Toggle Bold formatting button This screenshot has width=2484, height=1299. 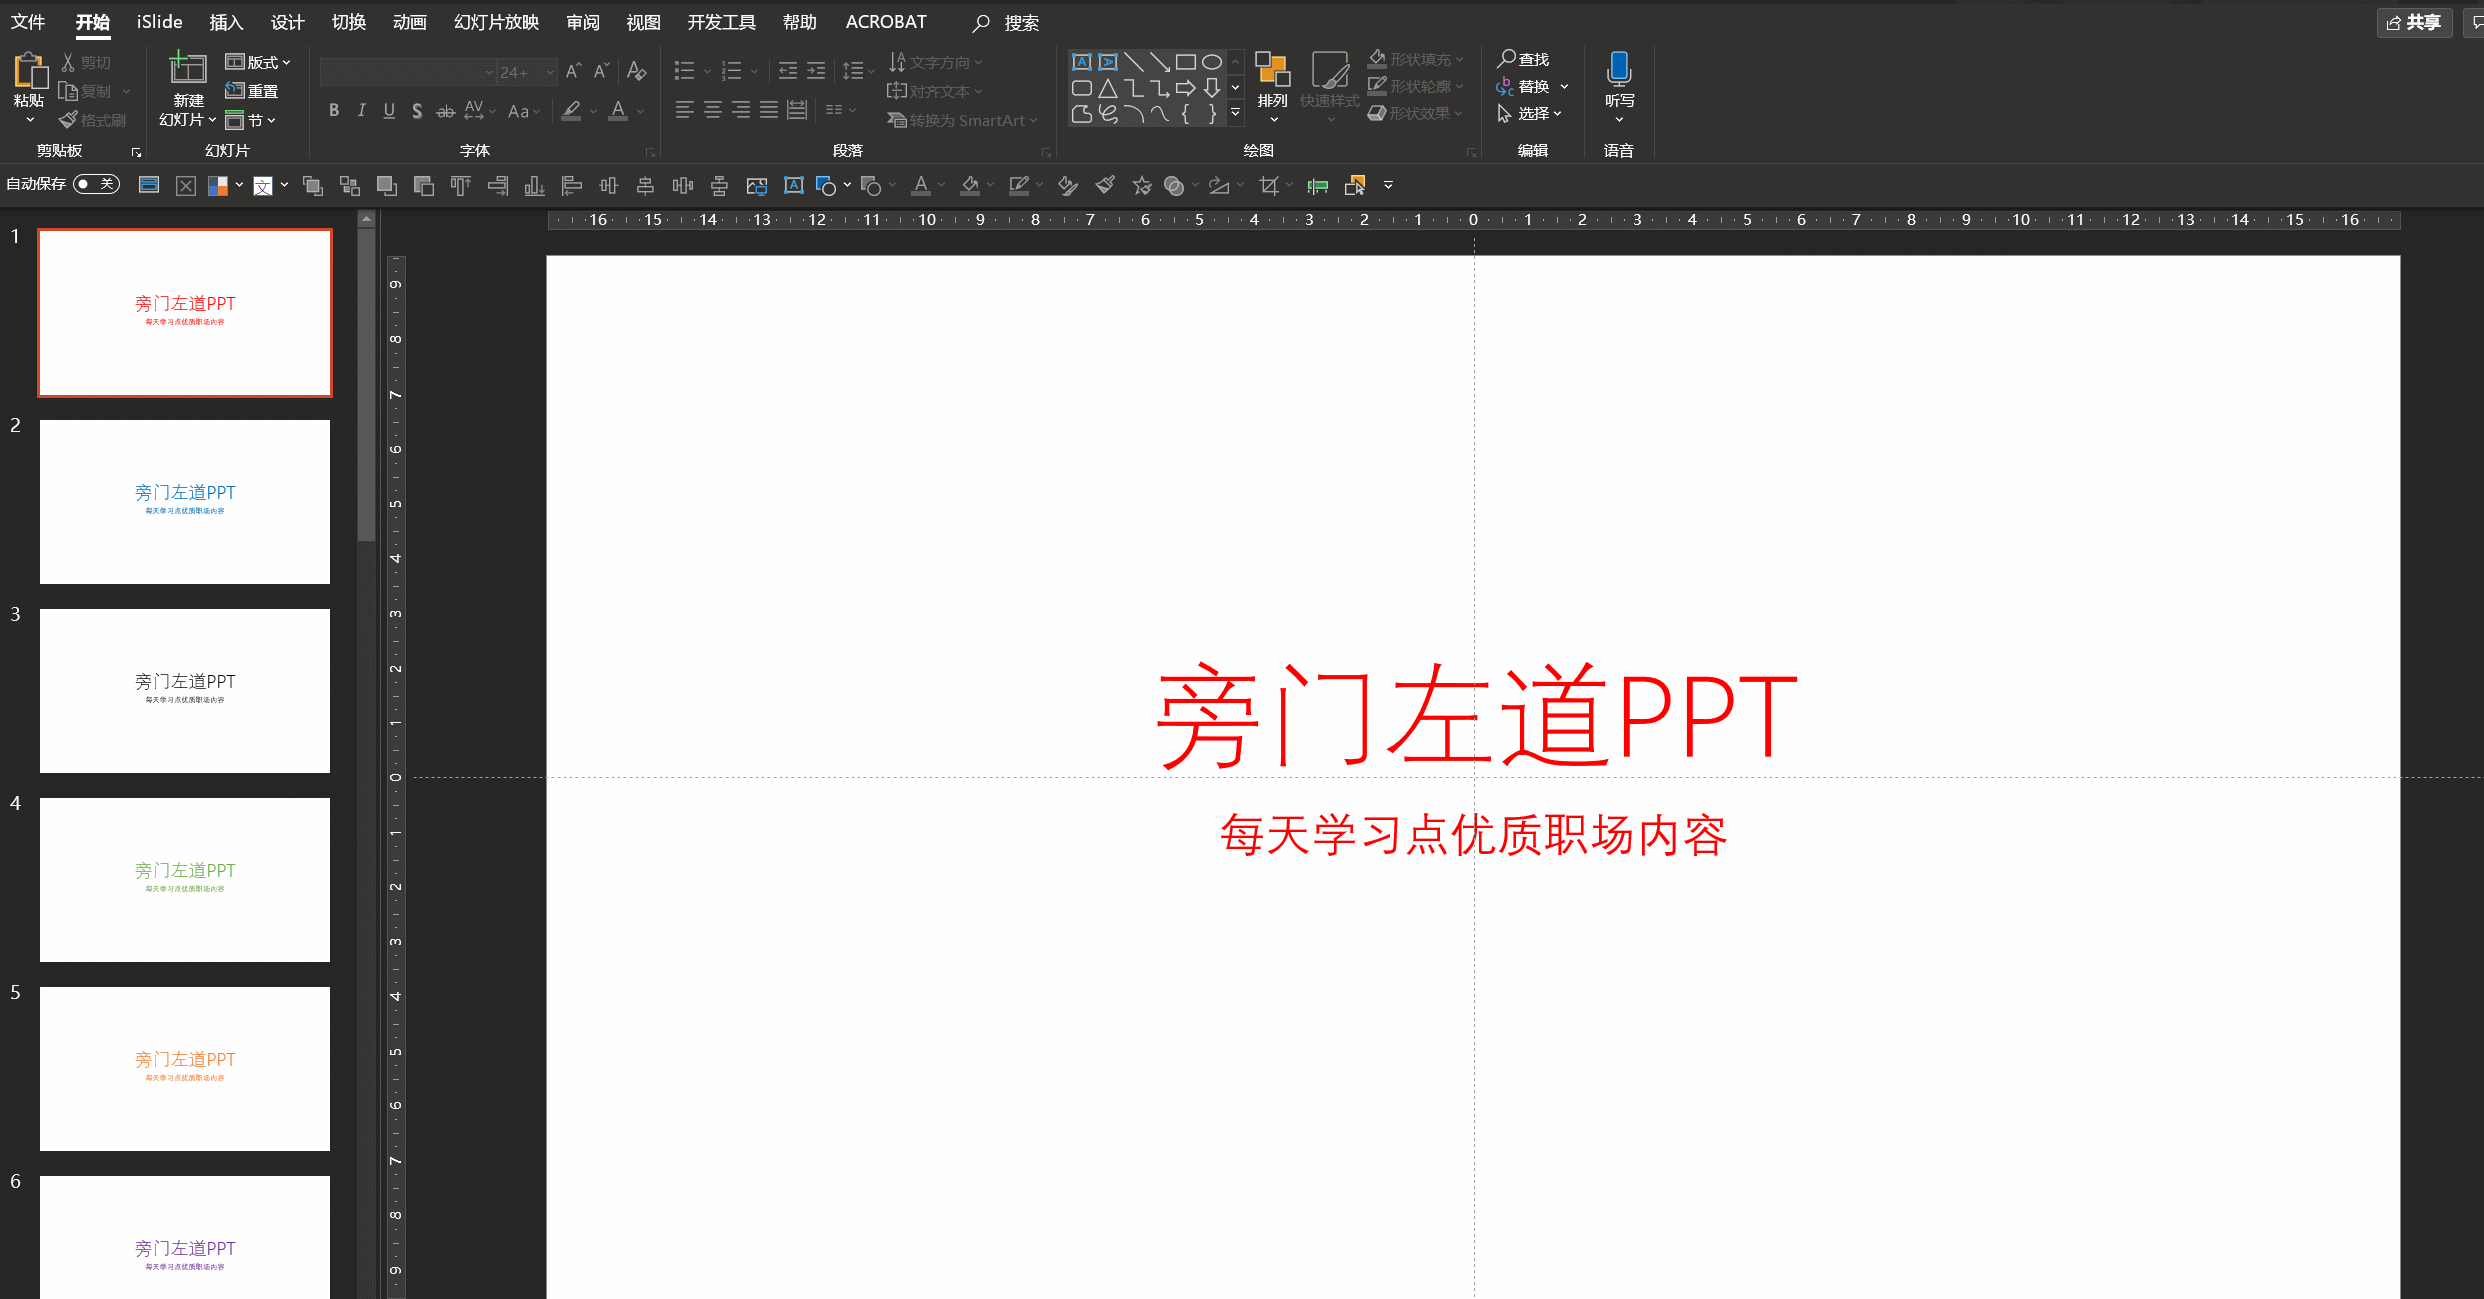coord(334,111)
